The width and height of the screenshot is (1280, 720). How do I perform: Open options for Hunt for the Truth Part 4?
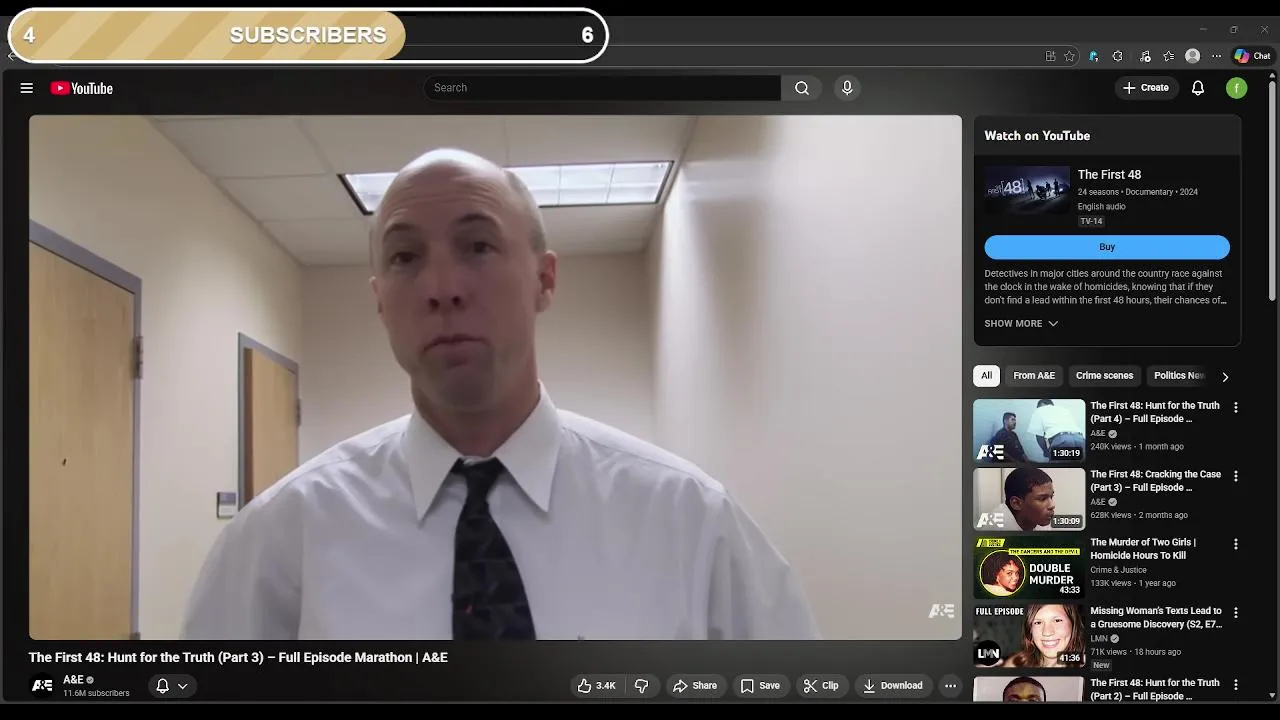point(1236,408)
